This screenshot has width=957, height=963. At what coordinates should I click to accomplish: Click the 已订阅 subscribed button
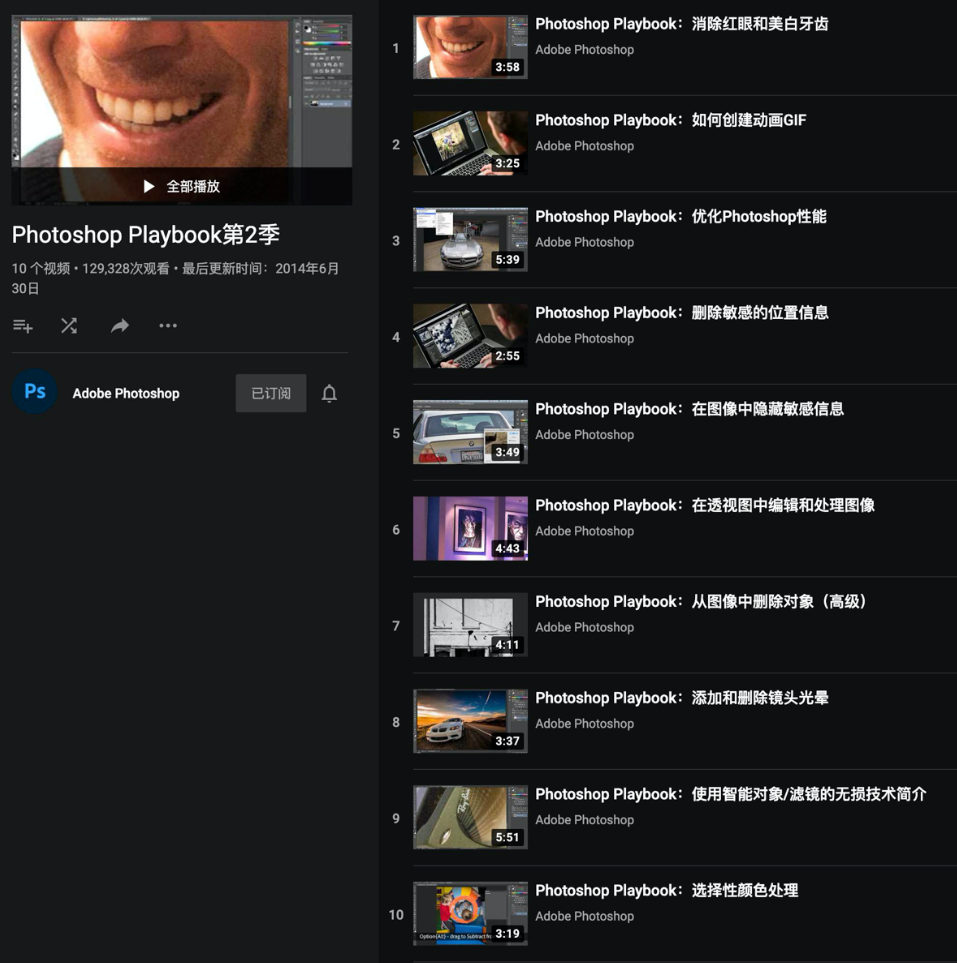[x=271, y=393]
